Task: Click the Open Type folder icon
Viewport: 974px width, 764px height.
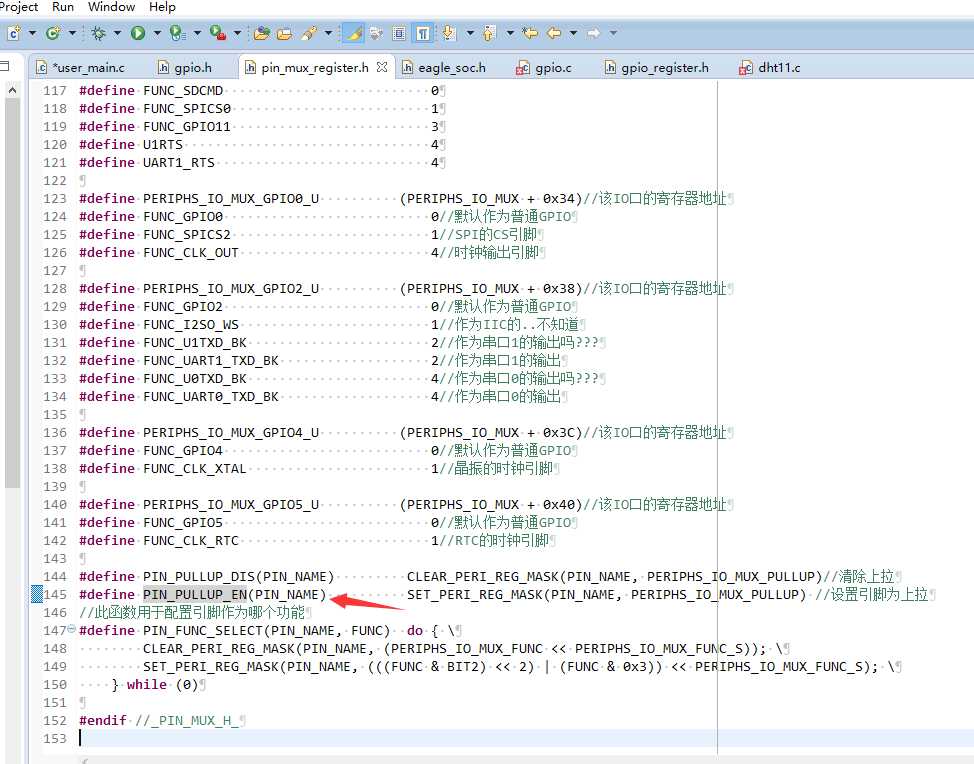Action: point(284,33)
